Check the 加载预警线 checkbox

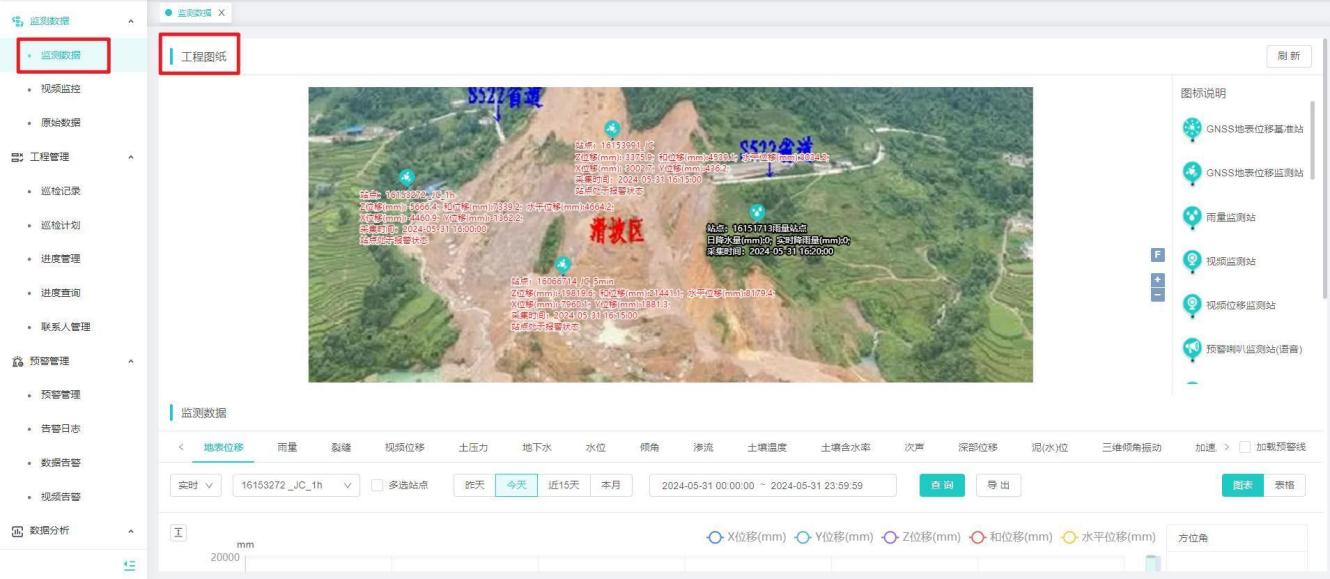(1245, 447)
